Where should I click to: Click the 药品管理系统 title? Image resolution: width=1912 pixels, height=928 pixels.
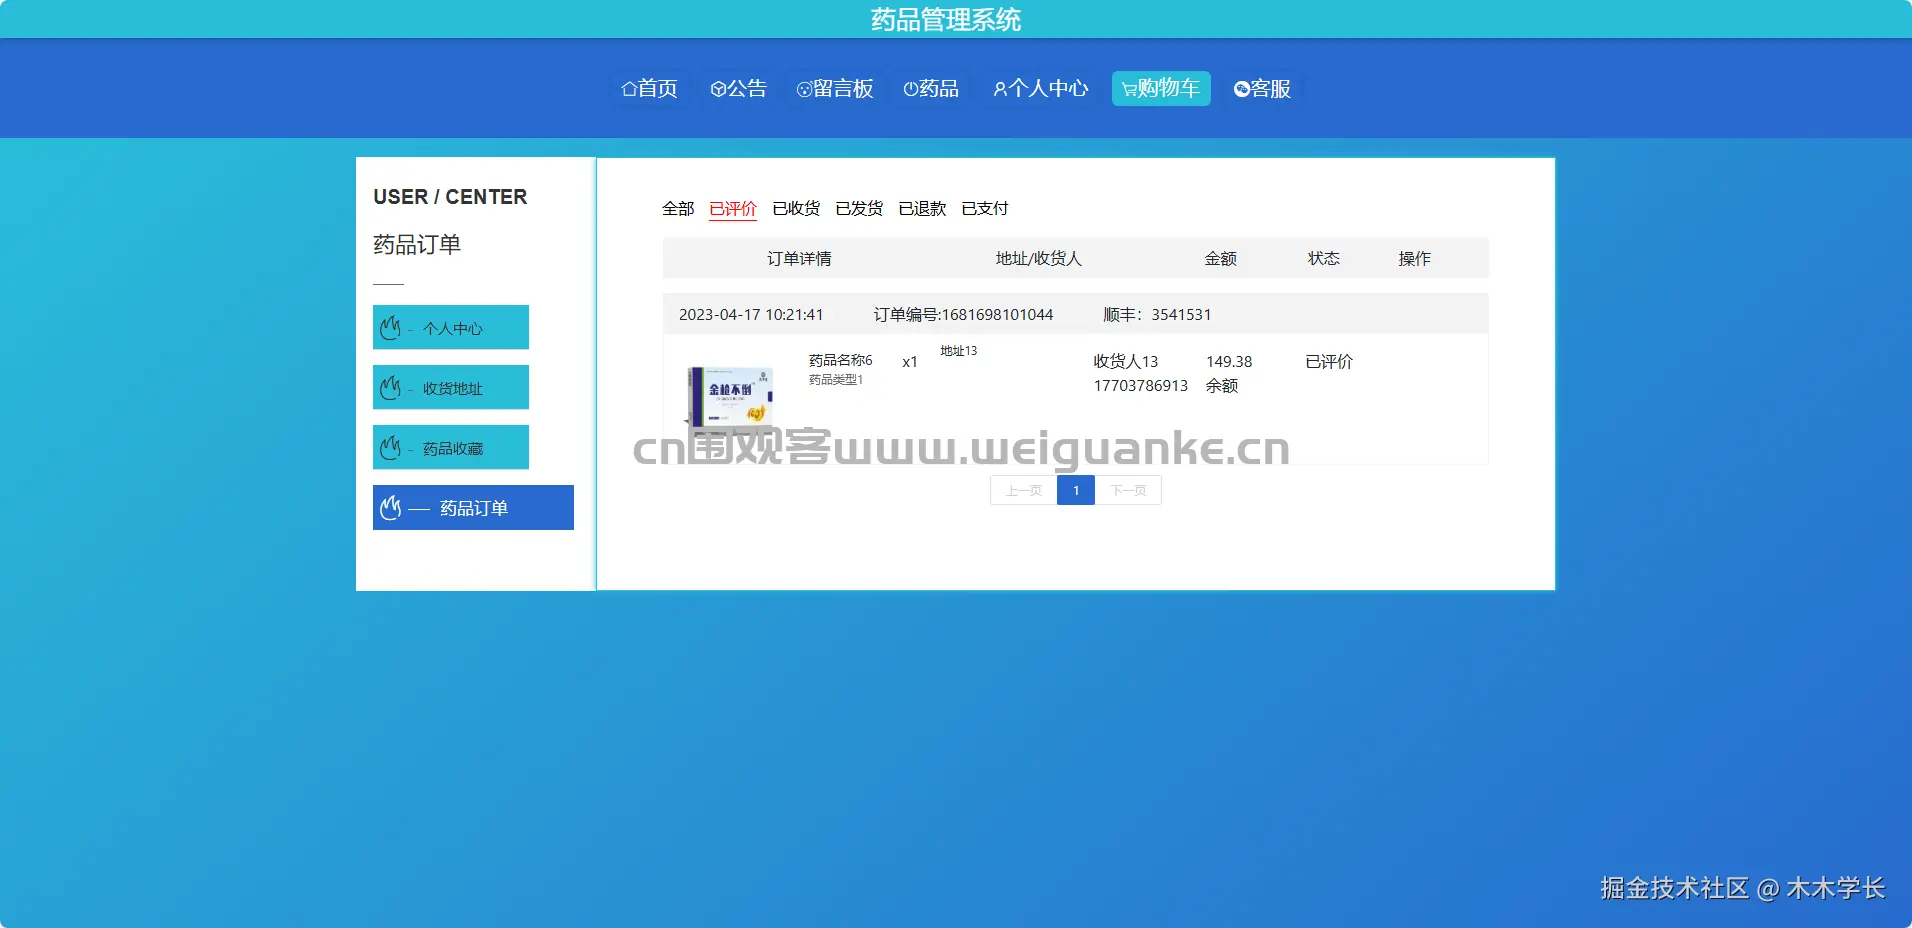point(946,19)
